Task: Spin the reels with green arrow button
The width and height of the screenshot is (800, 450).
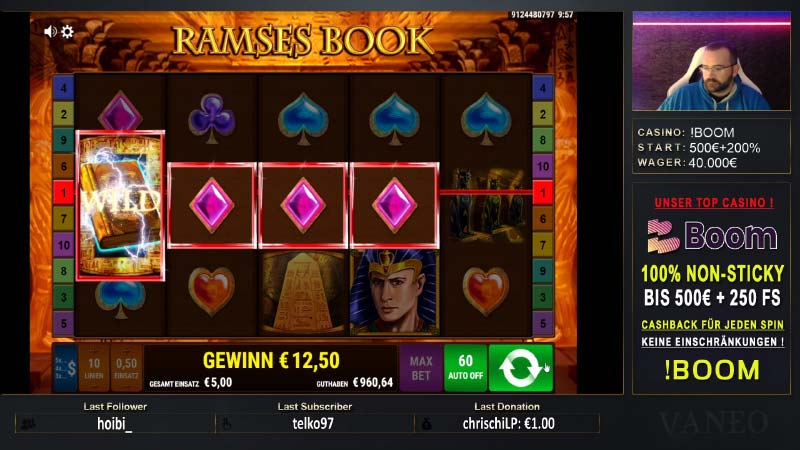Action: (x=521, y=367)
